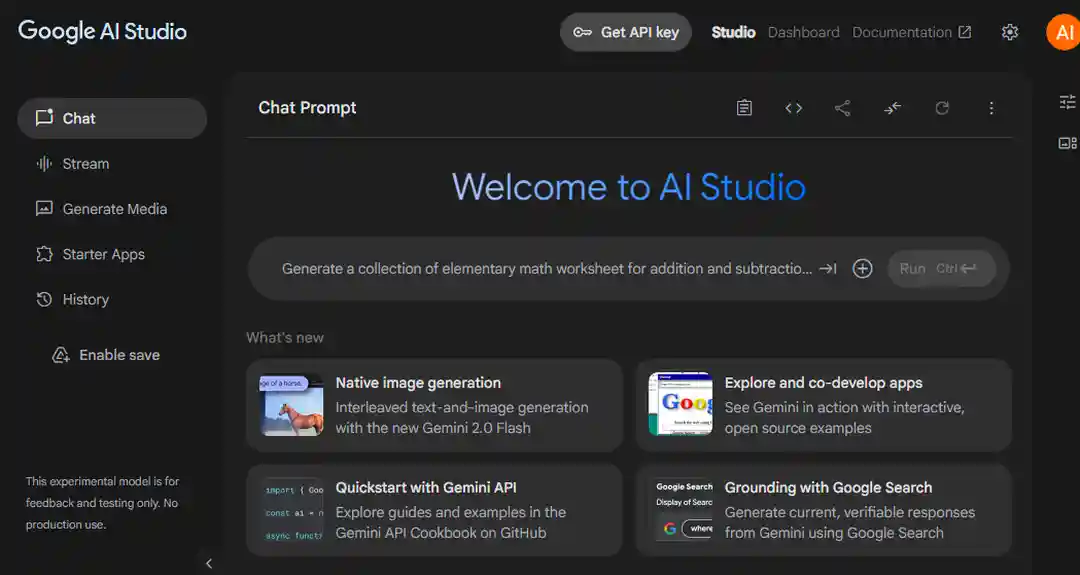
Task: Click the external link icon beside Documentation
Action: coord(965,32)
